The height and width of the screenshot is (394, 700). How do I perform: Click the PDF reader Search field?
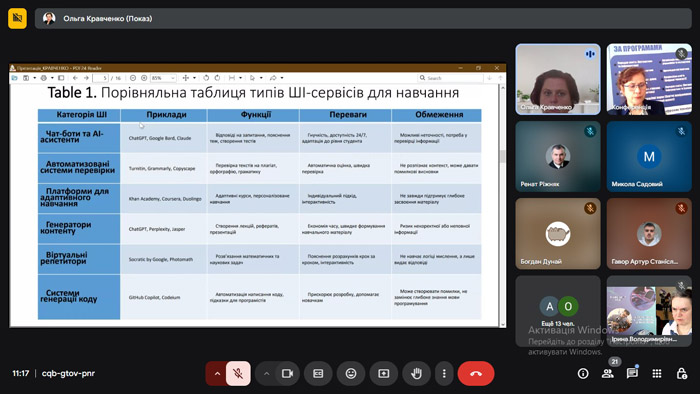451,78
